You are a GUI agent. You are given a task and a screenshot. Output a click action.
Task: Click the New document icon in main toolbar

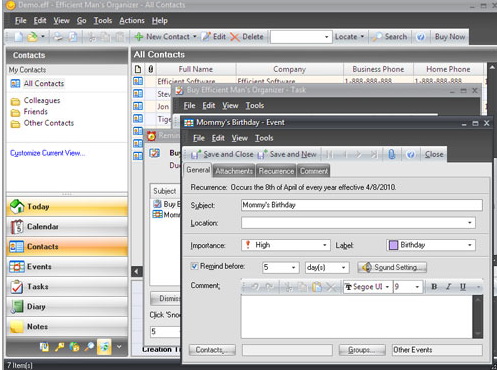pos(18,37)
